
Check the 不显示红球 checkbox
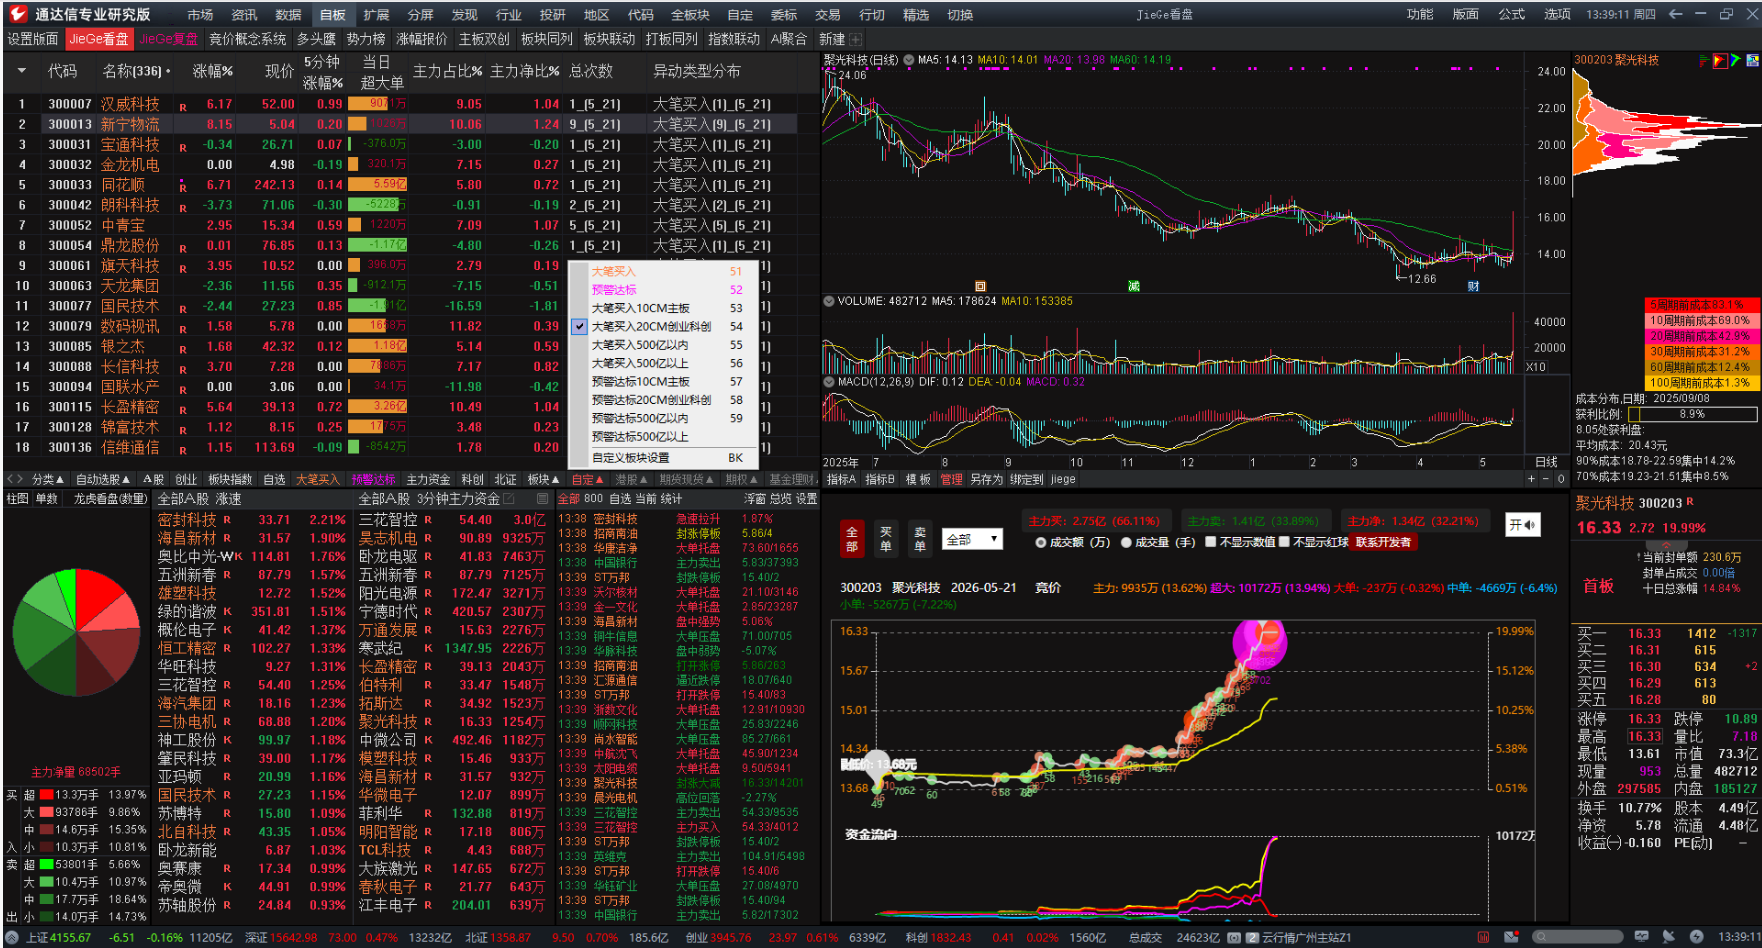tap(1284, 542)
